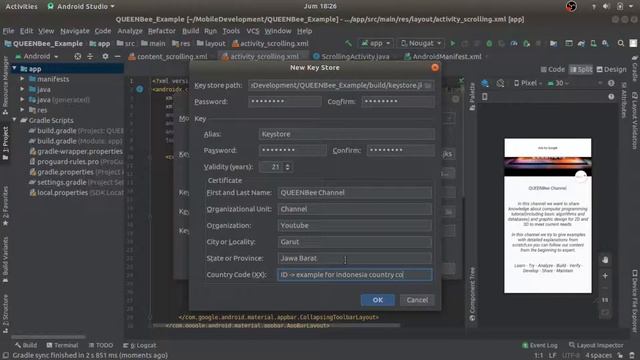This screenshot has width=640, height=360.
Task: Click the Country Code field
Action: 355,275
